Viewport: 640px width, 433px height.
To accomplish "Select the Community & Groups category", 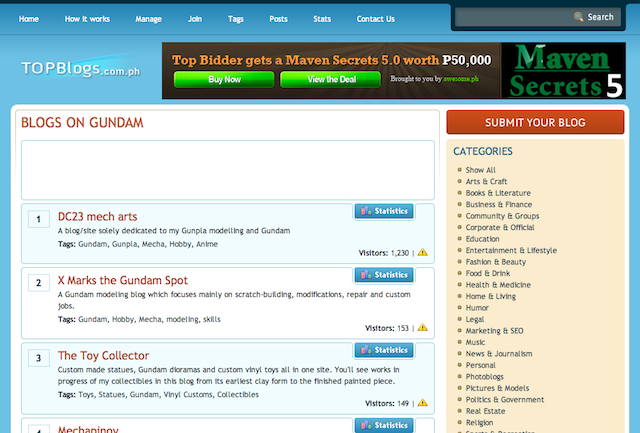I will (x=502, y=216).
